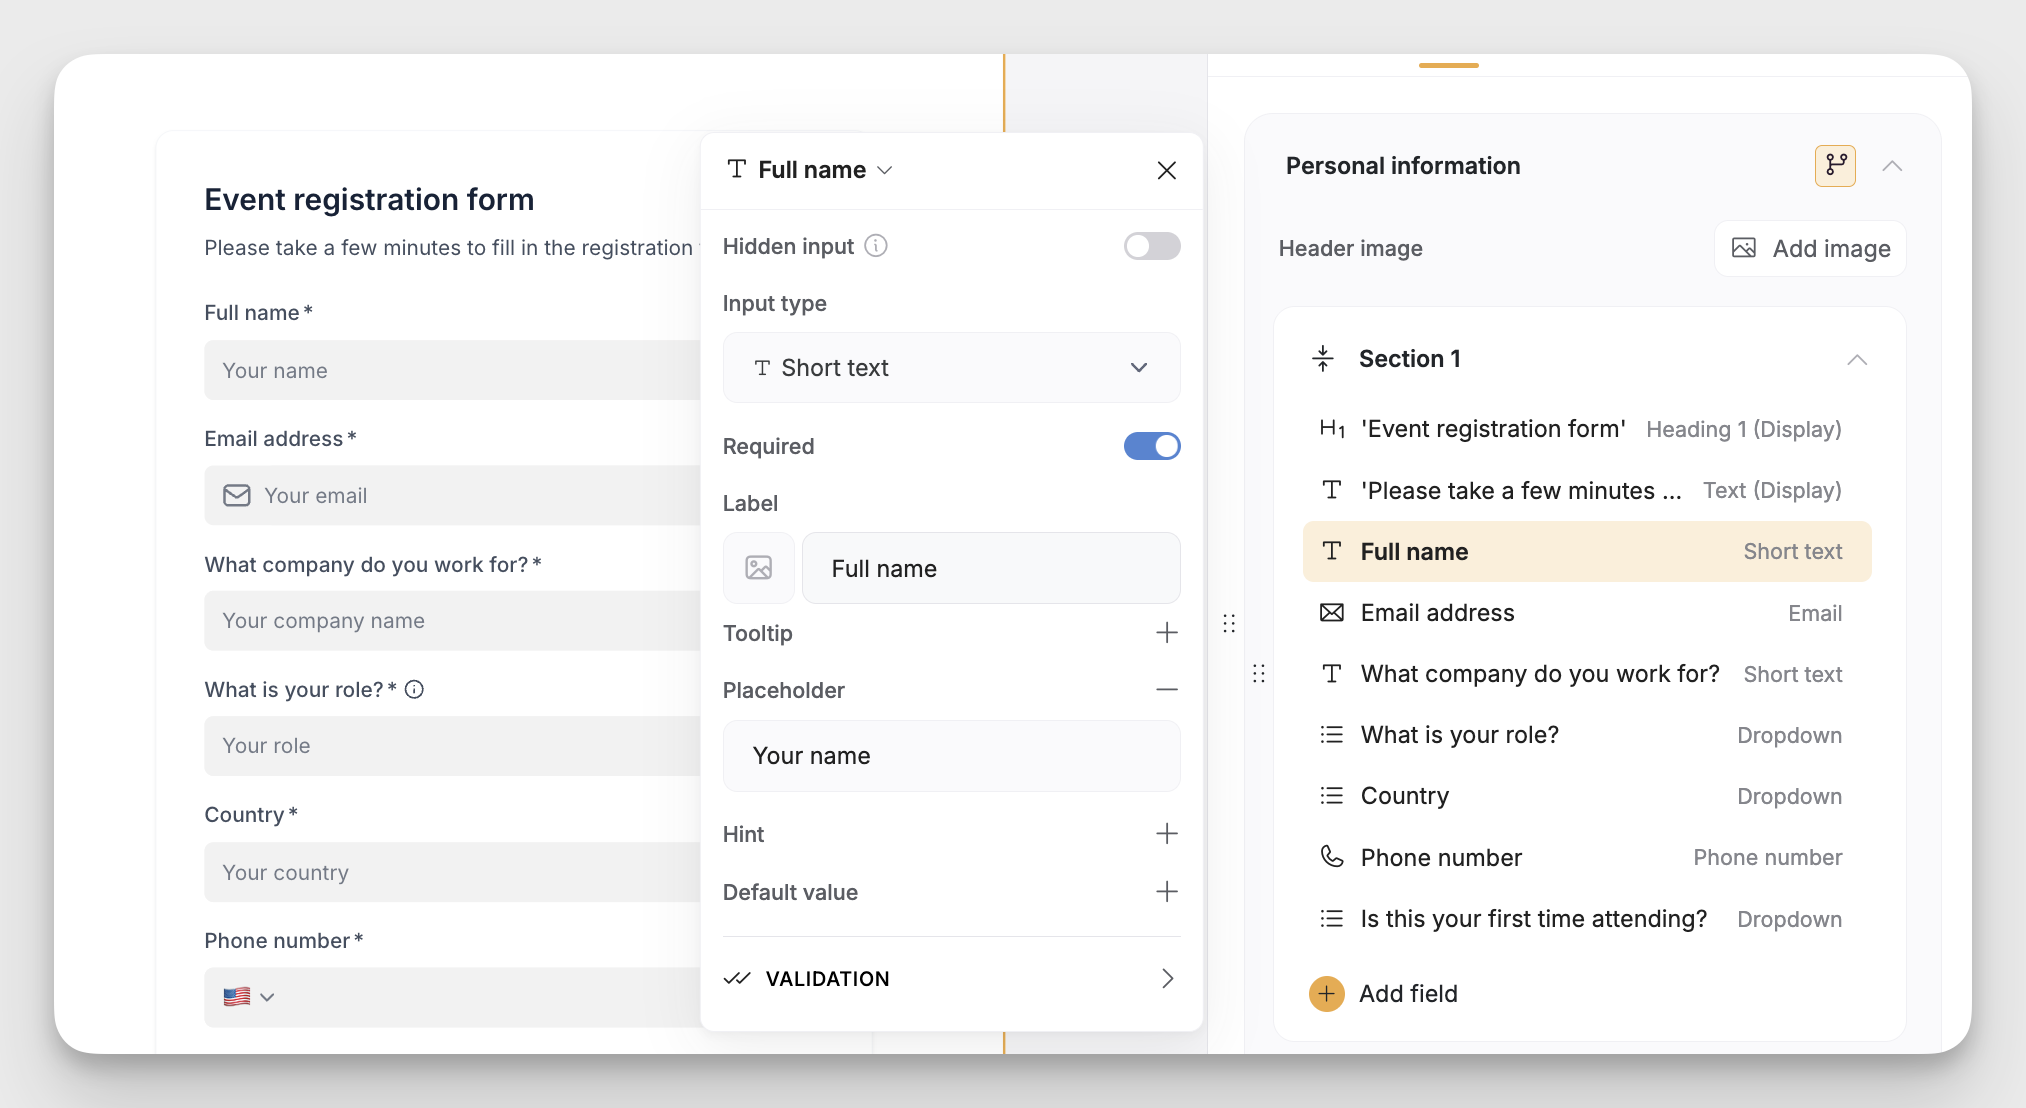The image size is (2026, 1108).
Task: Click the Add image button
Action: click(1810, 248)
